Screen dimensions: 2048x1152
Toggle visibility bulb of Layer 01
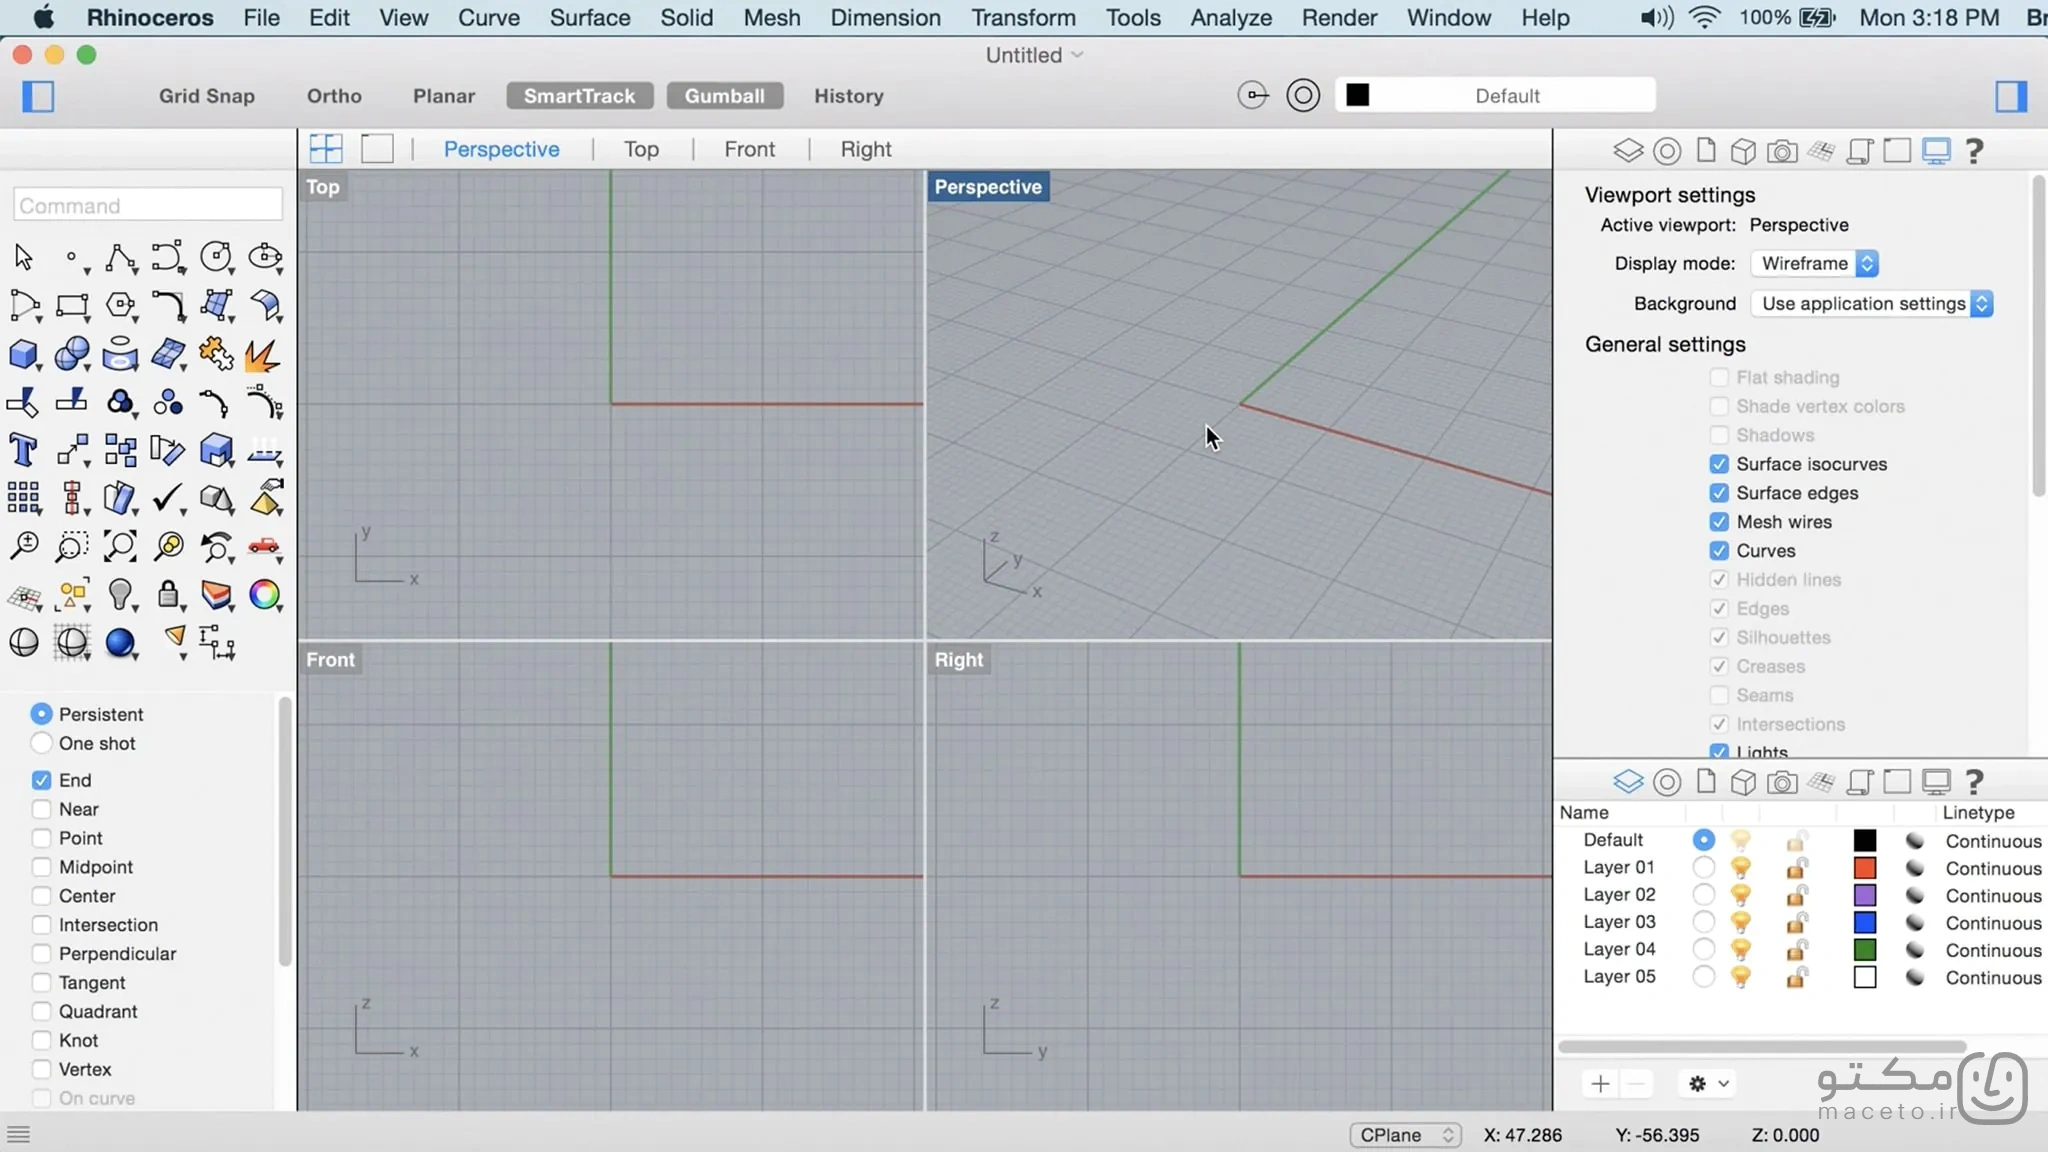pos(1741,868)
